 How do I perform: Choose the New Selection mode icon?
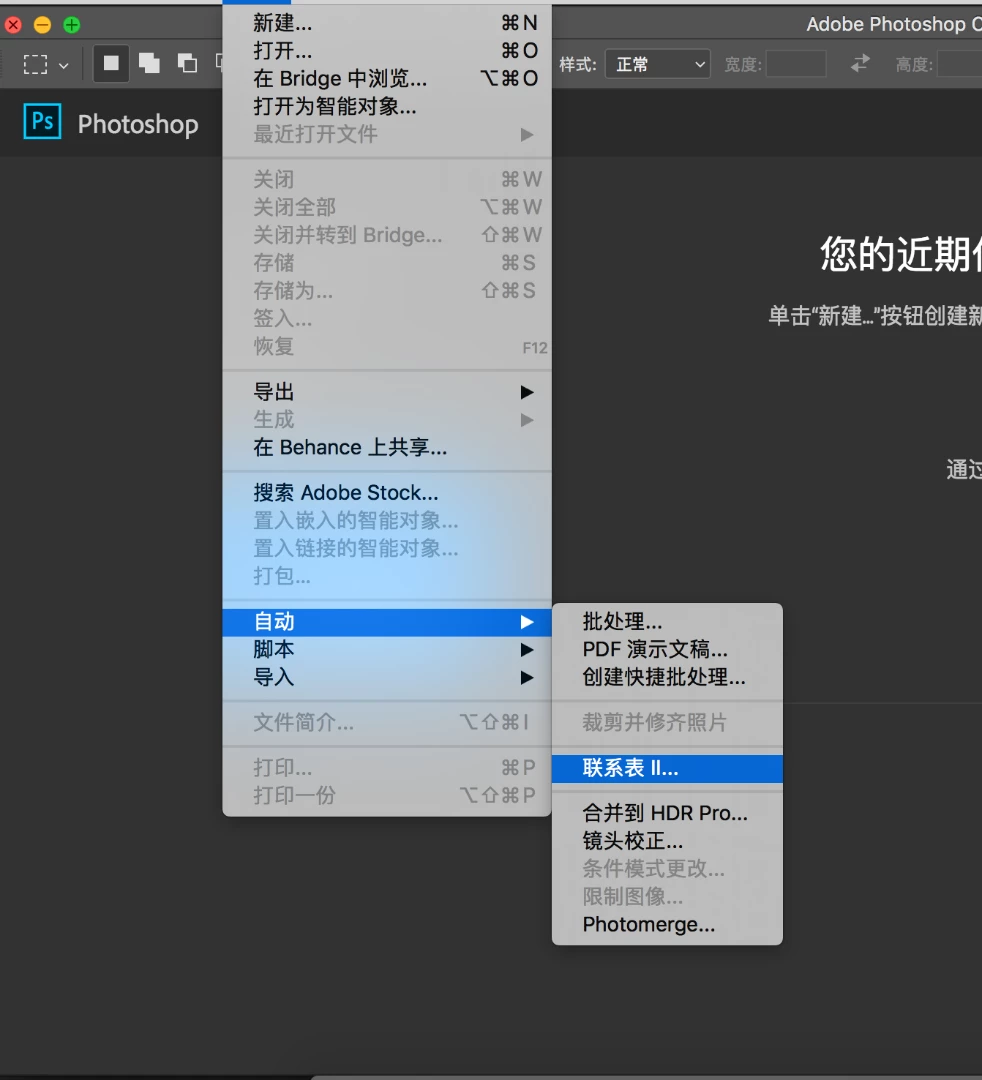tap(111, 64)
